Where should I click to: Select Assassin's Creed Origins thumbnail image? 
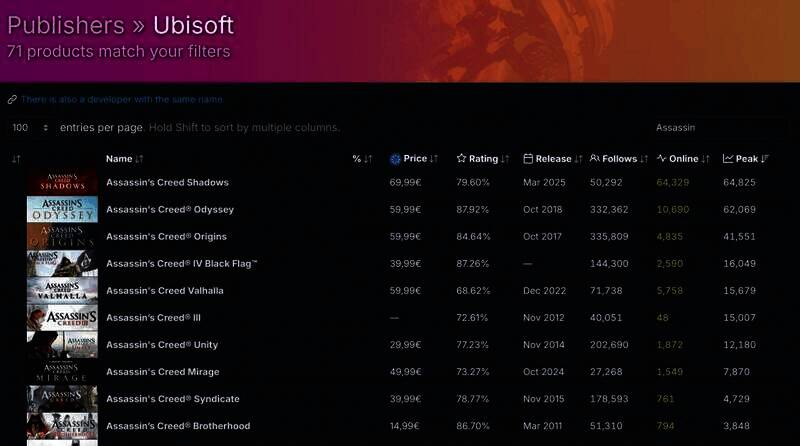pyautogui.click(x=62, y=237)
